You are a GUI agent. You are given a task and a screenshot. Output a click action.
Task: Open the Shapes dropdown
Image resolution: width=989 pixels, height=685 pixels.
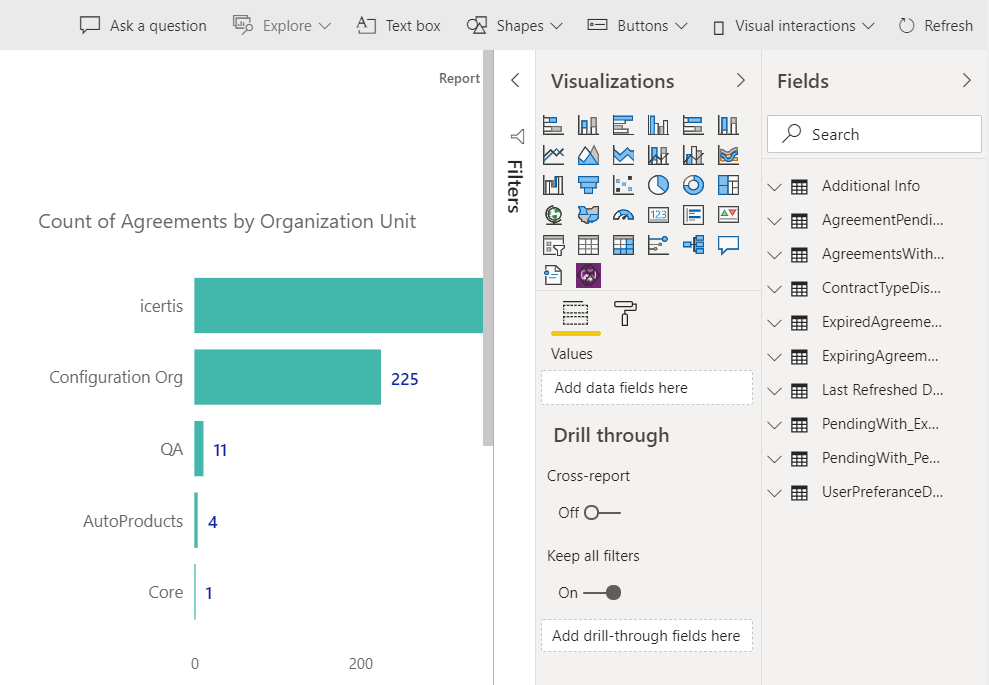coord(515,25)
